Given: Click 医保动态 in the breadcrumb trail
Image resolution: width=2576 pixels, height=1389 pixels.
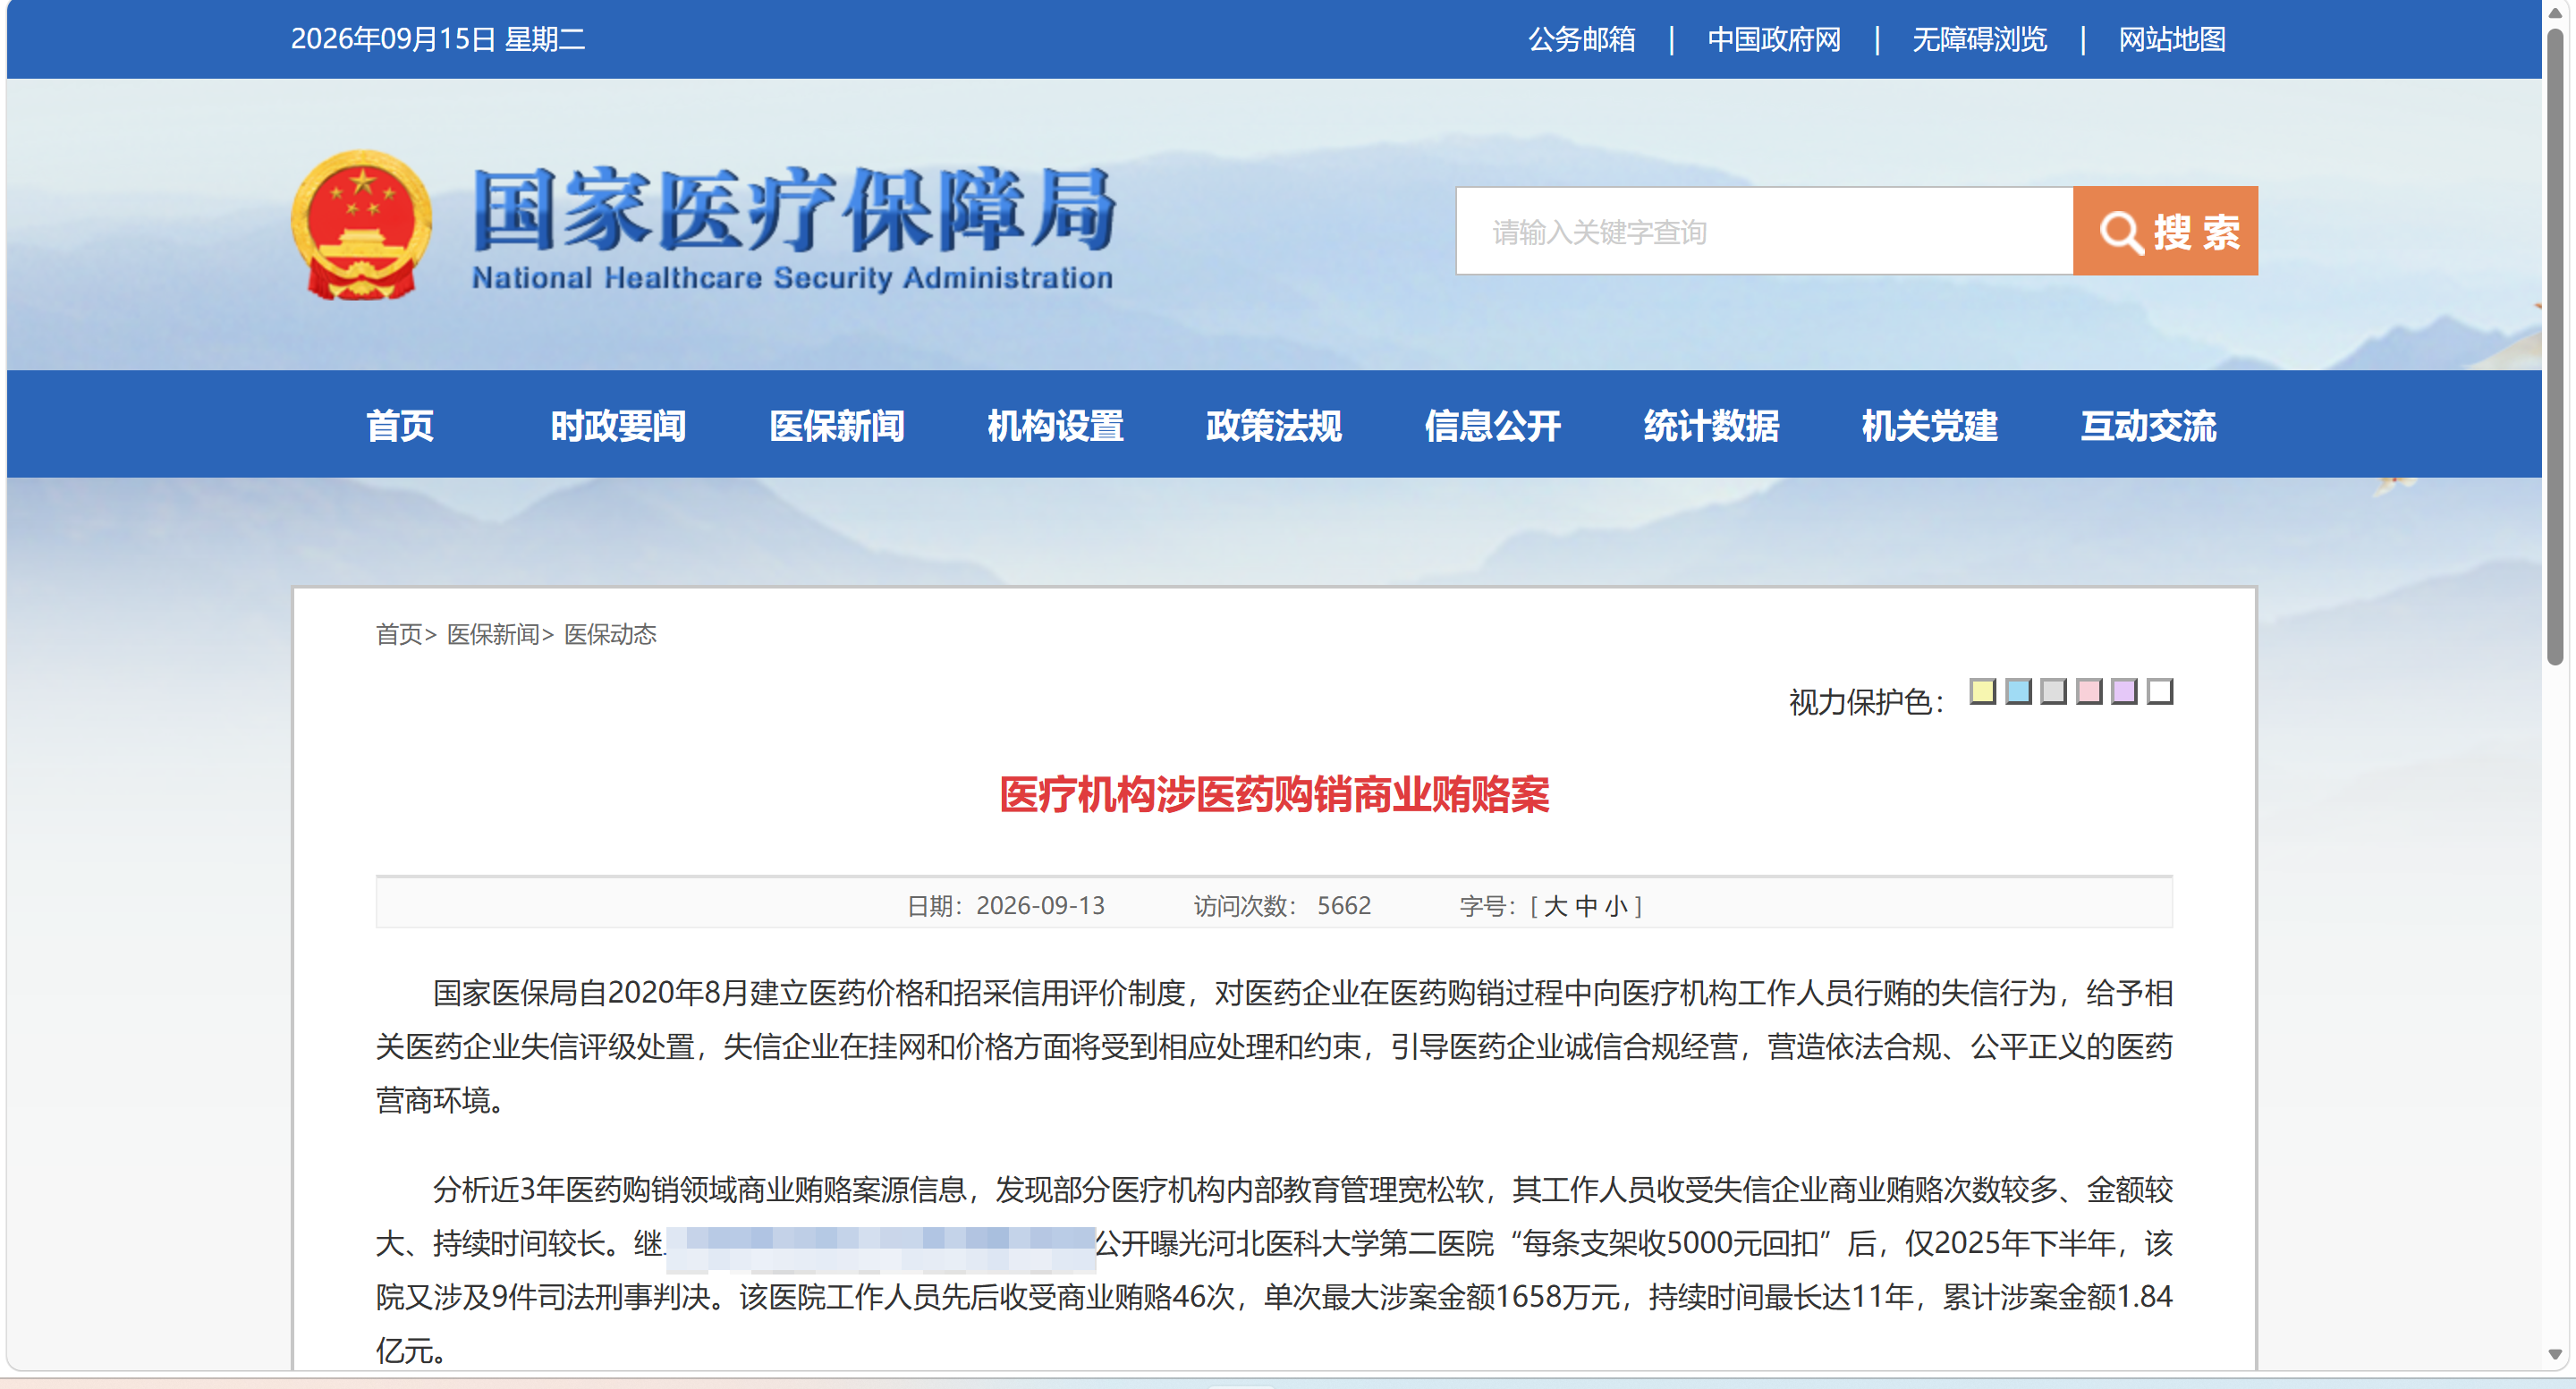Looking at the screenshot, I should coord(610,634).
